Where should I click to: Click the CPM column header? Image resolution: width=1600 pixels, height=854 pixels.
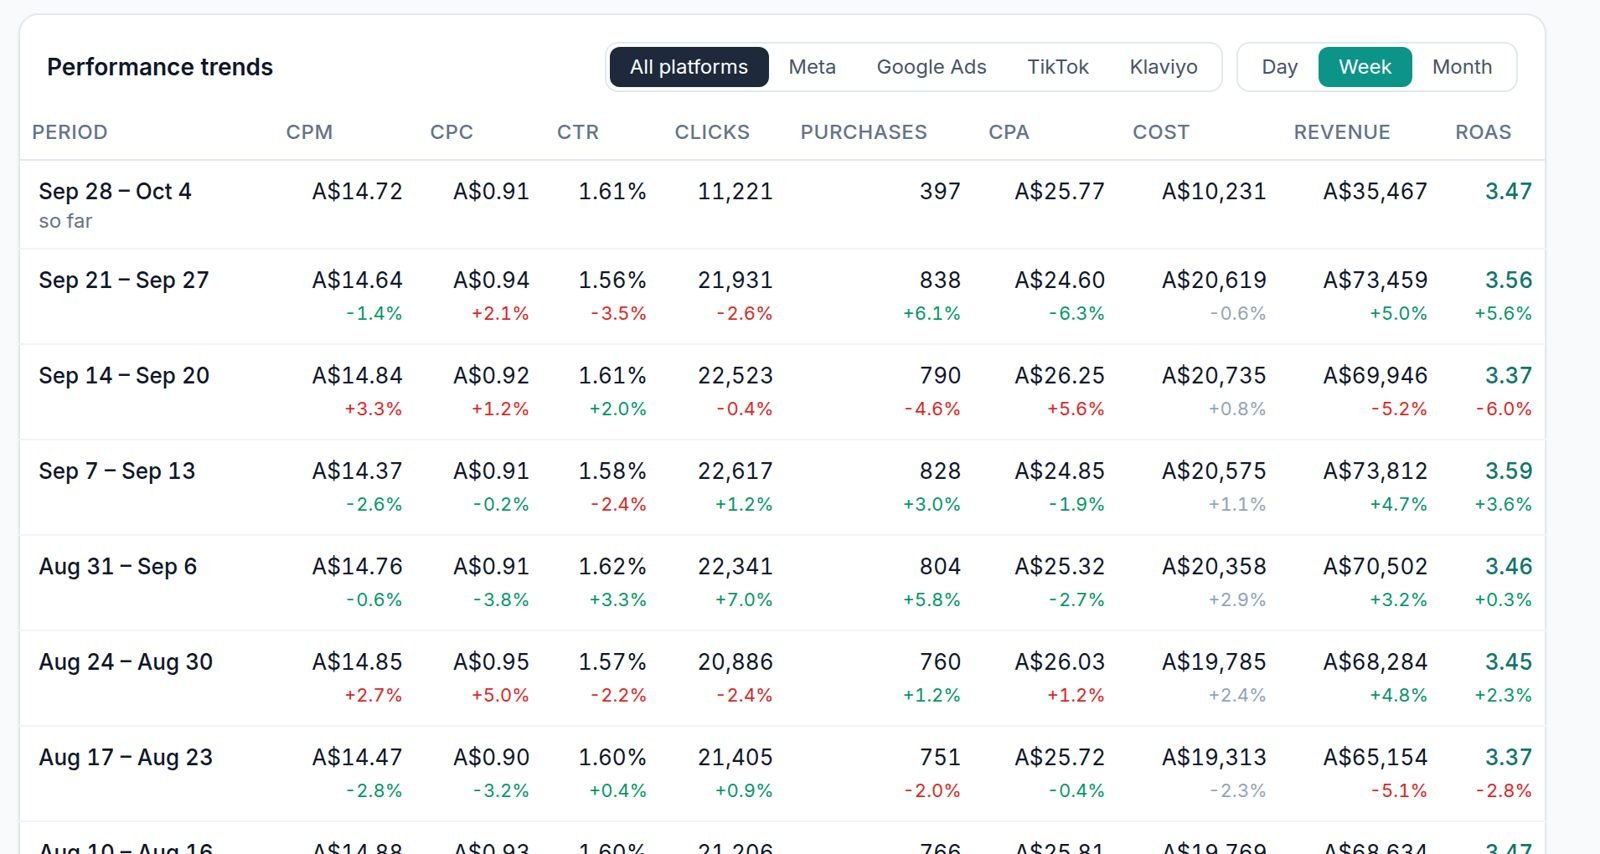pos(309,132)
